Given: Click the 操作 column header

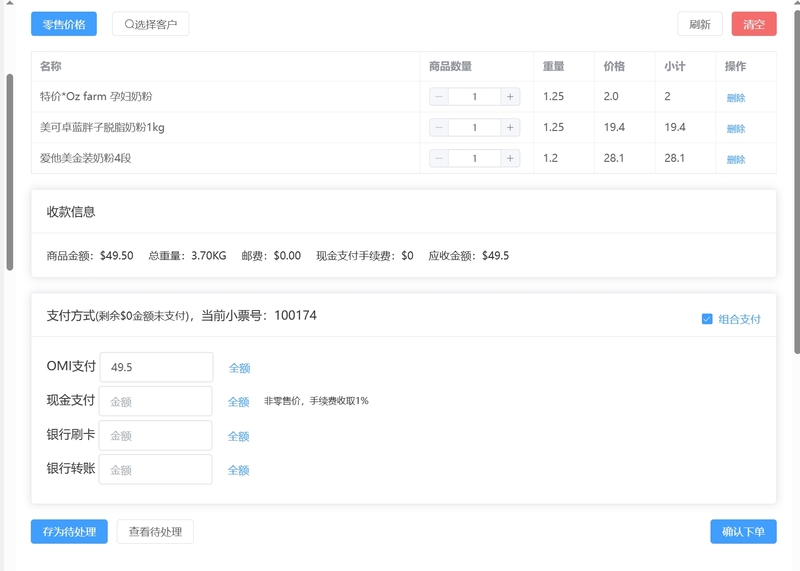Looking at the screenshot, I should 735,66.
